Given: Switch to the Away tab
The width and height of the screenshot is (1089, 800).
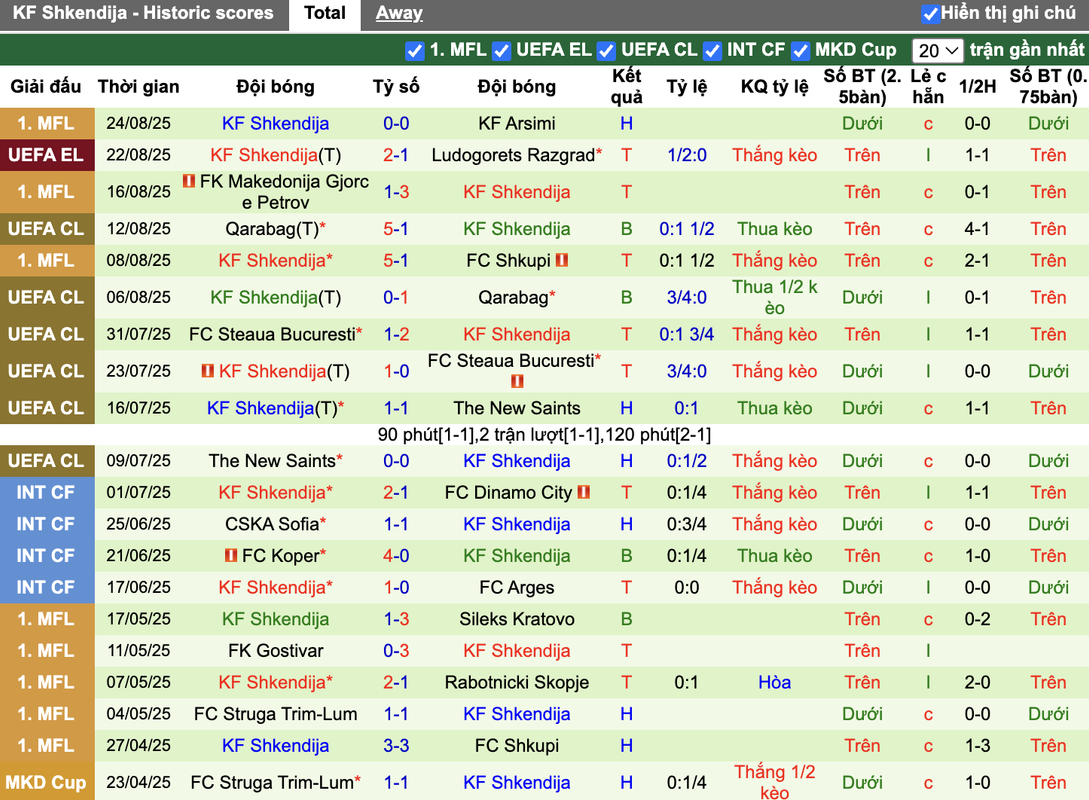Looking at the screenshot, I should 399,13.
